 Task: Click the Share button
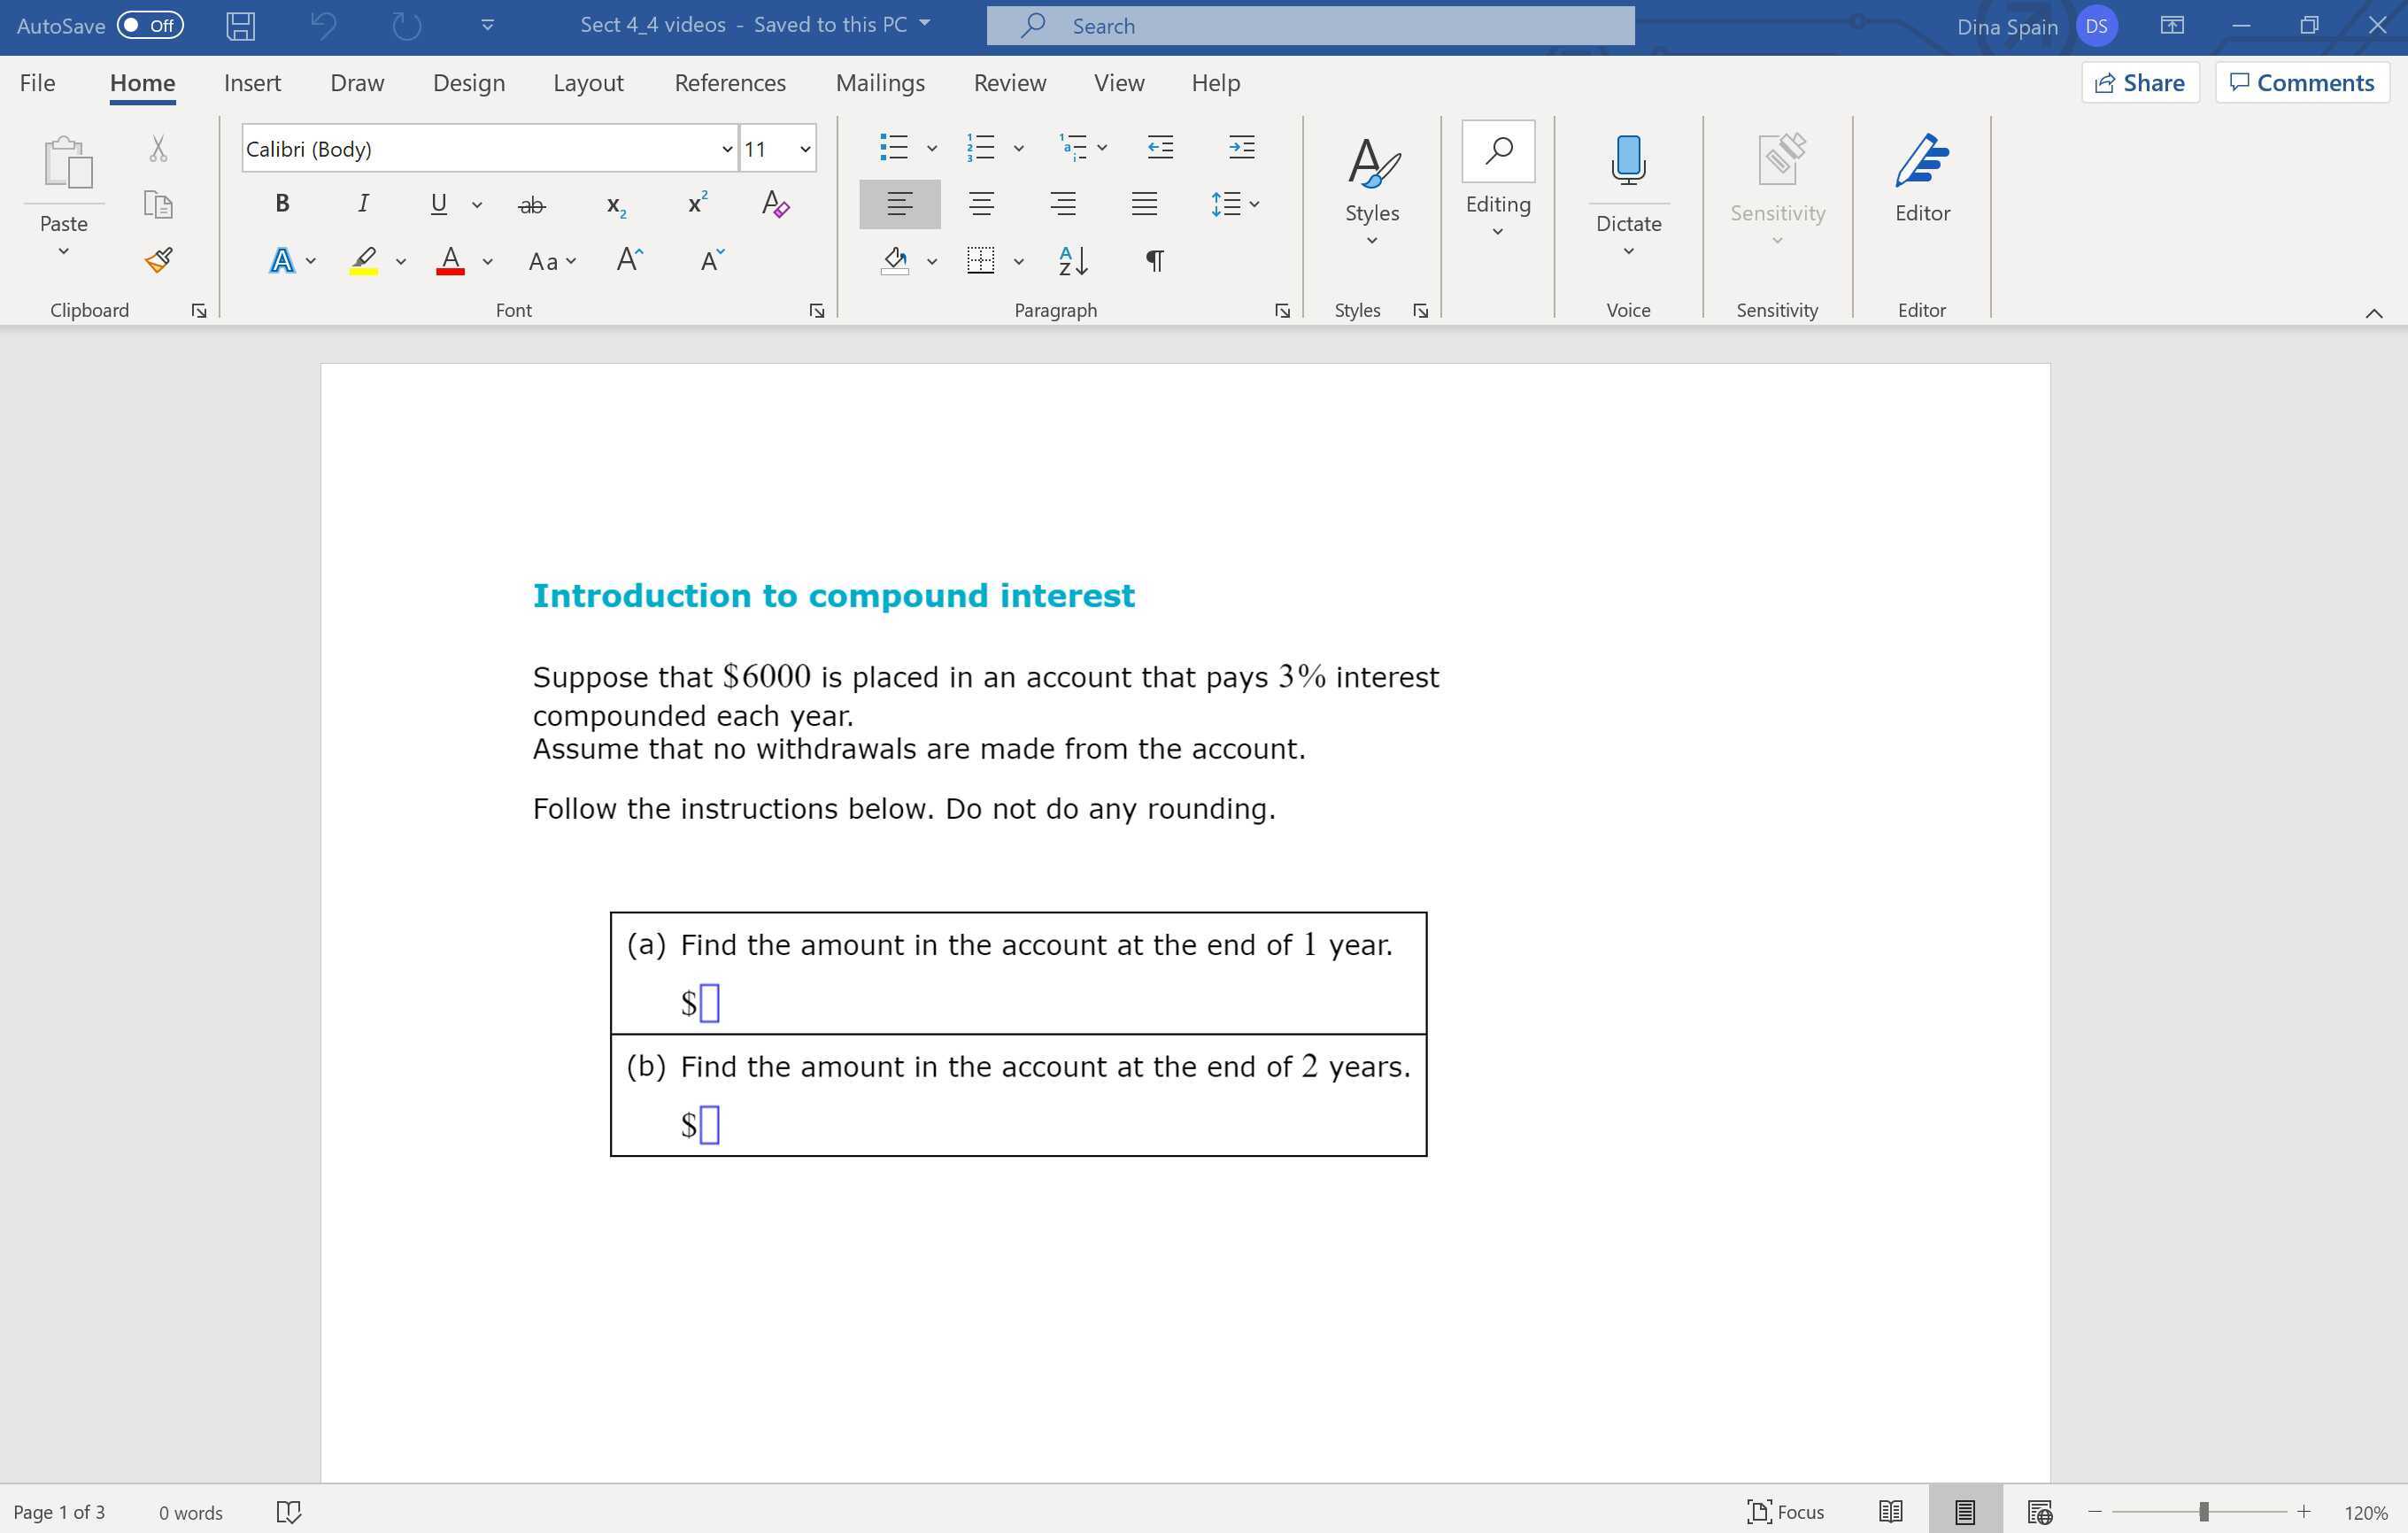point(2139,82)
